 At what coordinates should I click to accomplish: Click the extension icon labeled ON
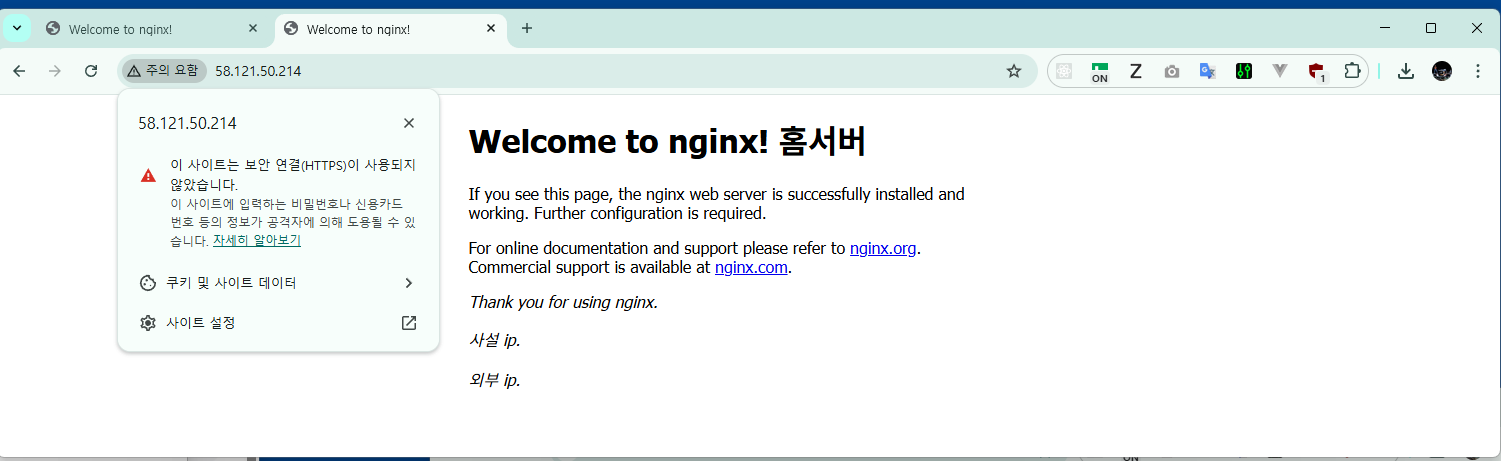pyautogui.click(x=1100, y=71)
